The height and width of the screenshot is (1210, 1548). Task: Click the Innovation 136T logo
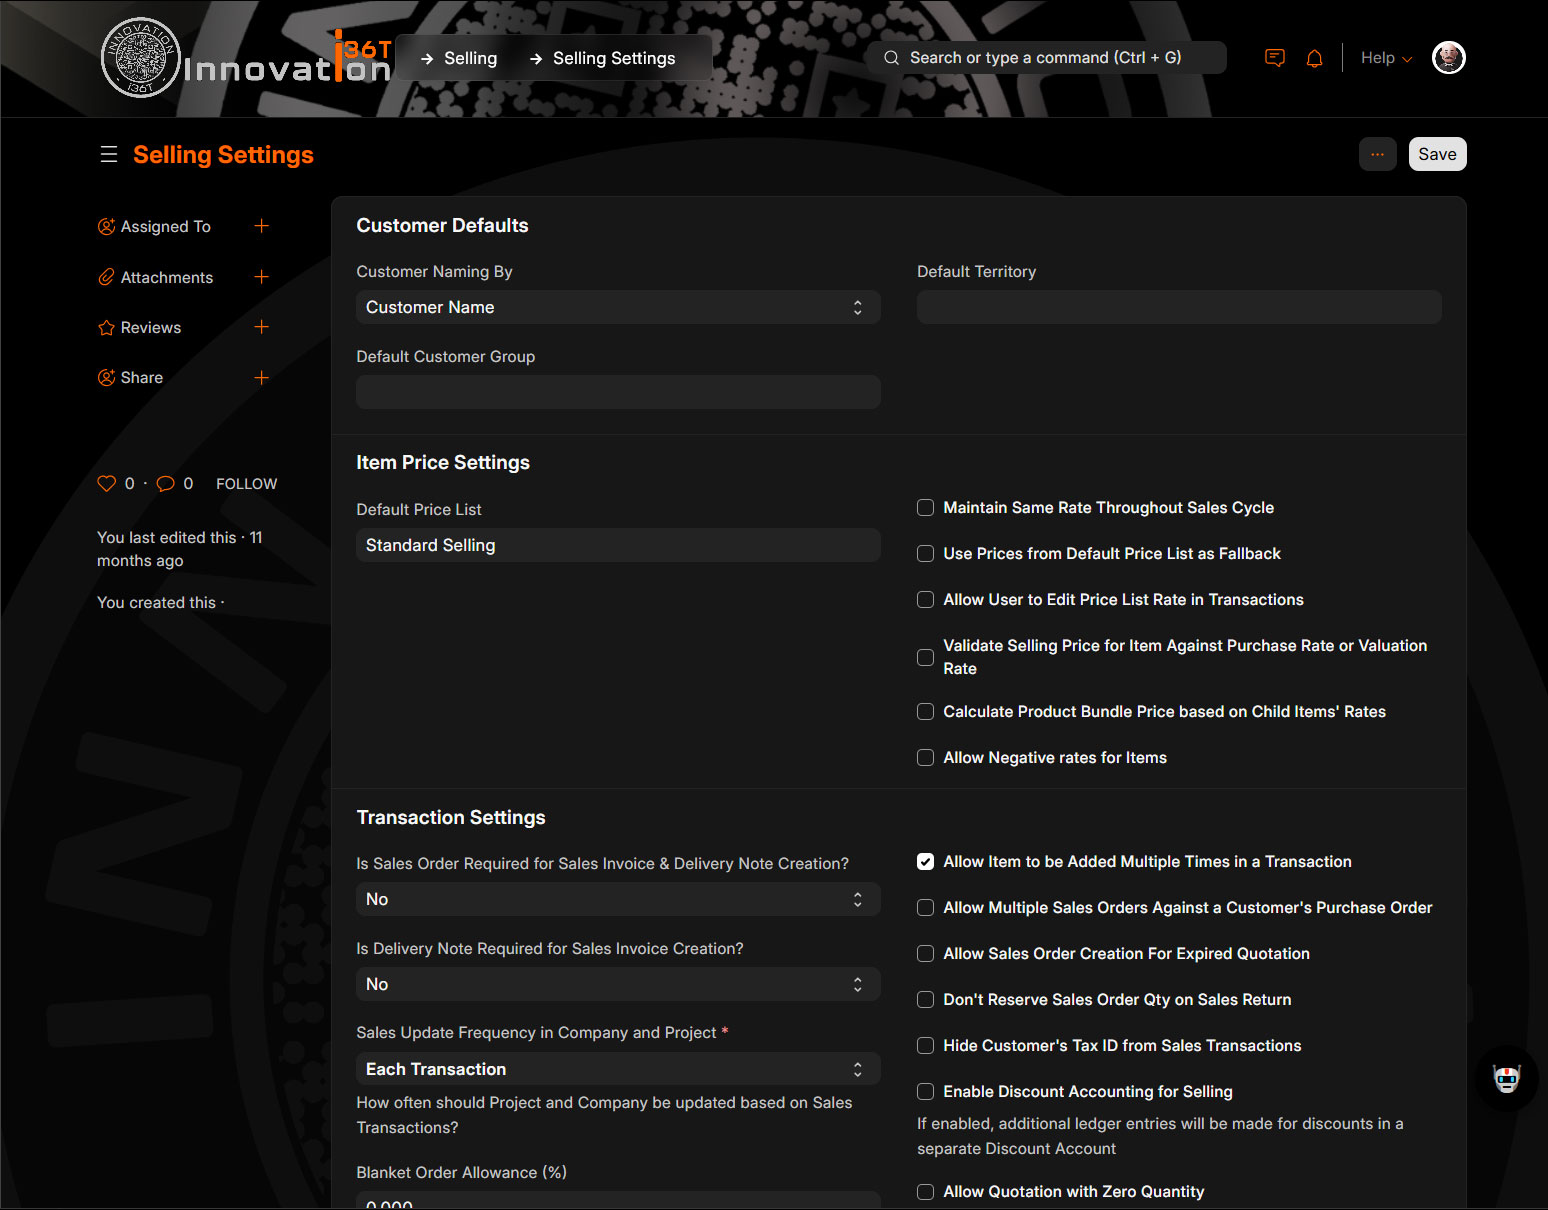click(246, 60)
